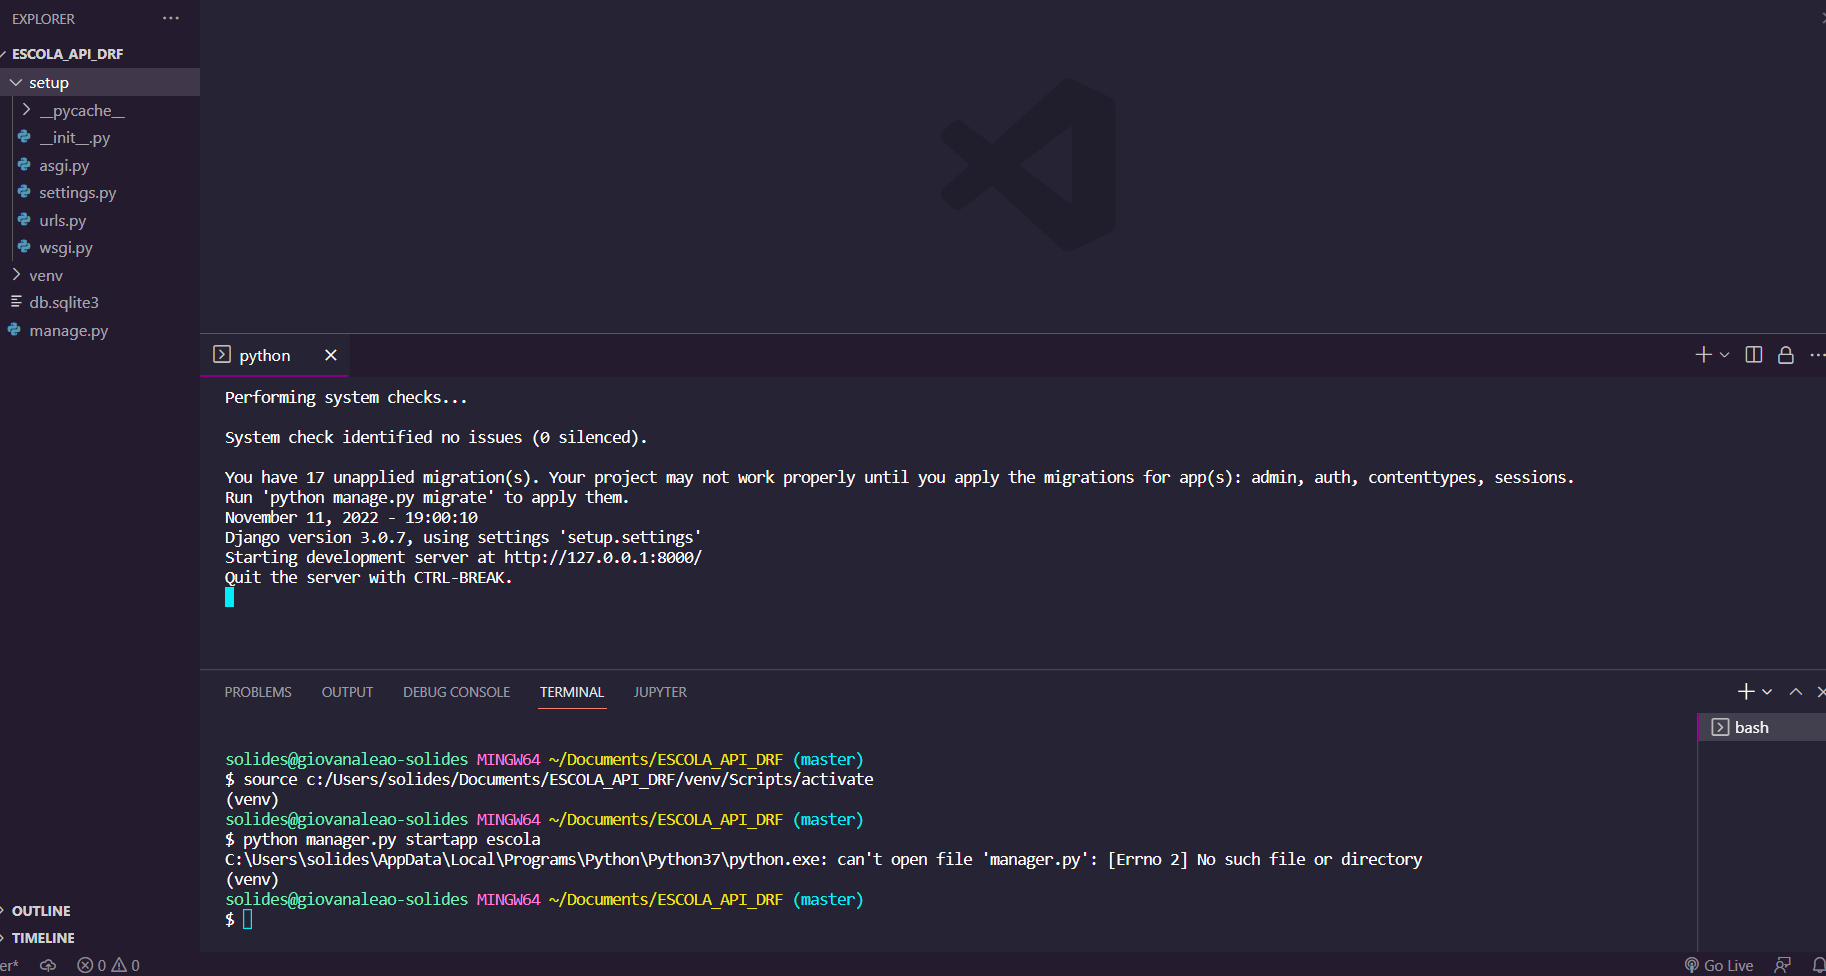The image size is (1826, 976).
Task: Click the 'manager.py' error message line
Action: (823, 859)
